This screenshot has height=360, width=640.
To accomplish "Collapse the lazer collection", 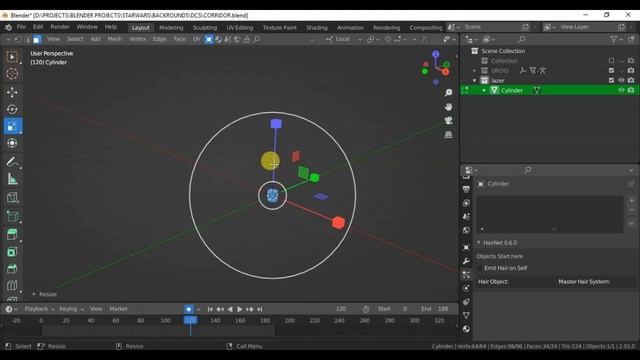I will tap(474, 80).
